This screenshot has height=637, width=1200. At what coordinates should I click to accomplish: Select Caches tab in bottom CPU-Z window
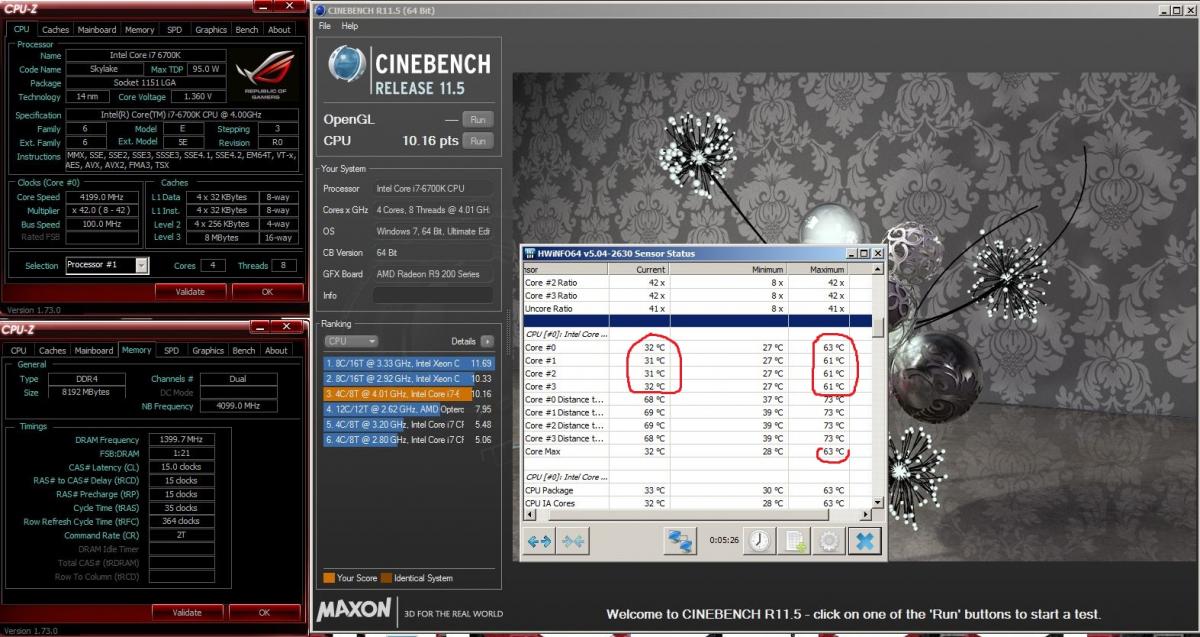[51, 350]
